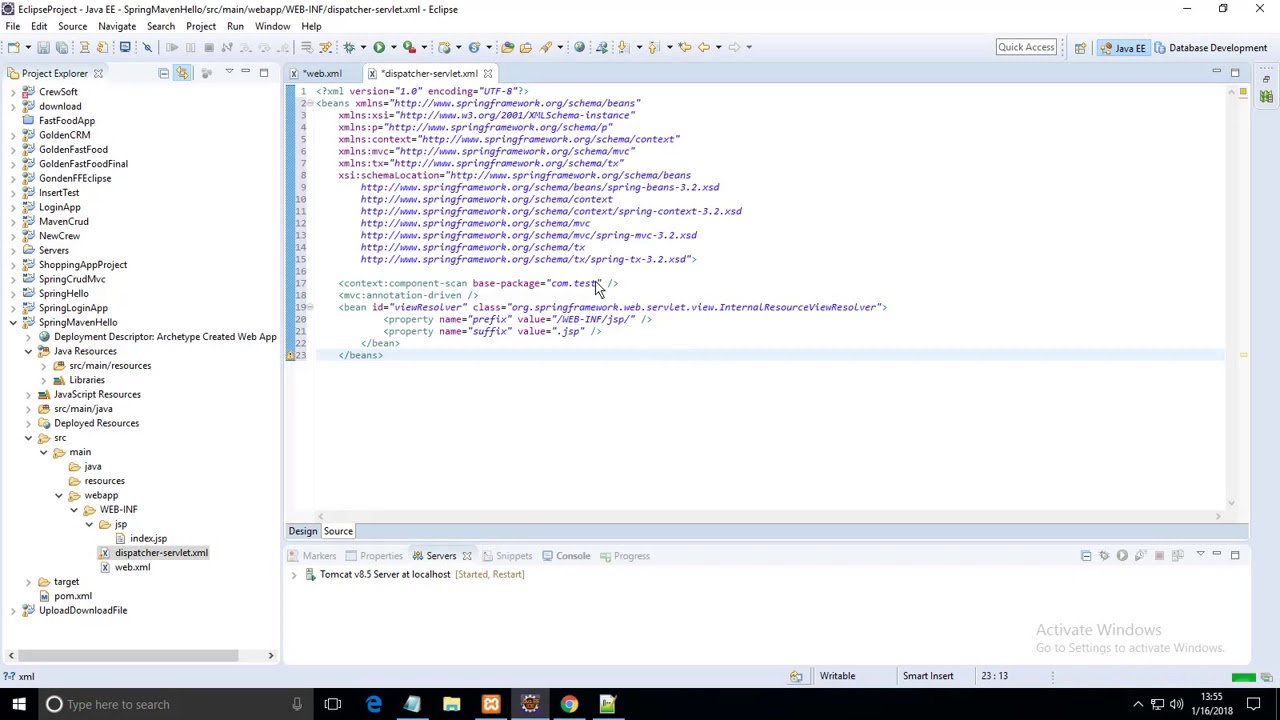The height and width of the screenshot is (720, 1280).
Task: Click the Last Edit Location arrow icon
Action: (x=684, y=47)
